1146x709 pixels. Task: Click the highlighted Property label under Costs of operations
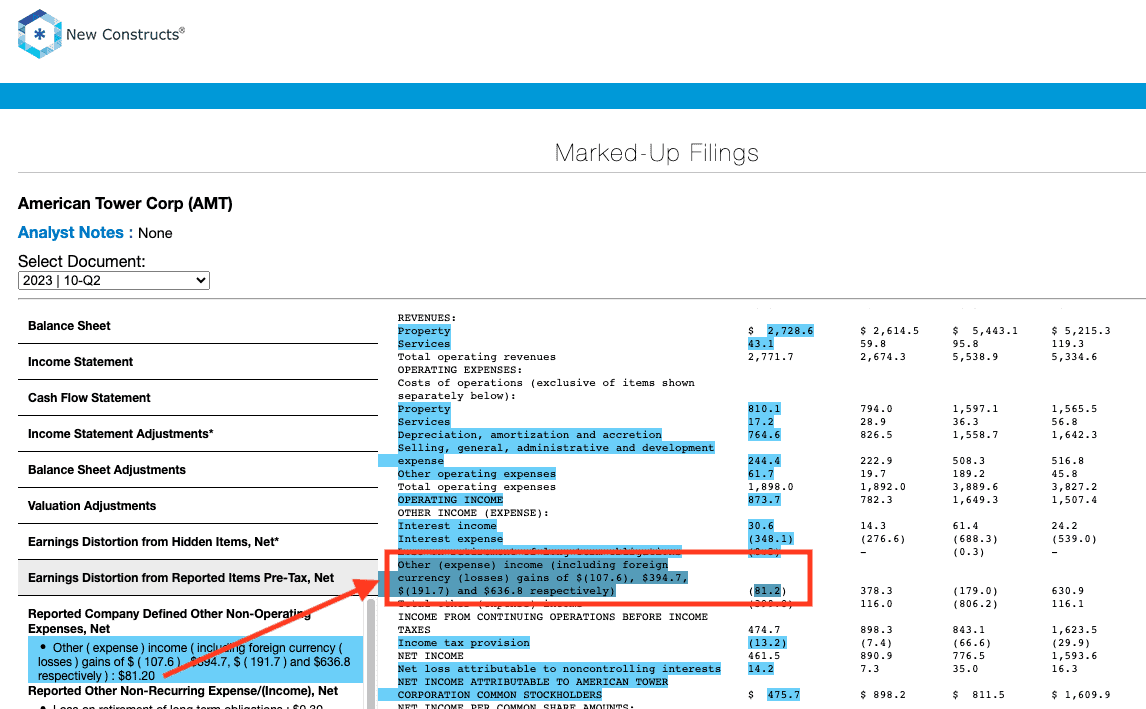[424, 409]
